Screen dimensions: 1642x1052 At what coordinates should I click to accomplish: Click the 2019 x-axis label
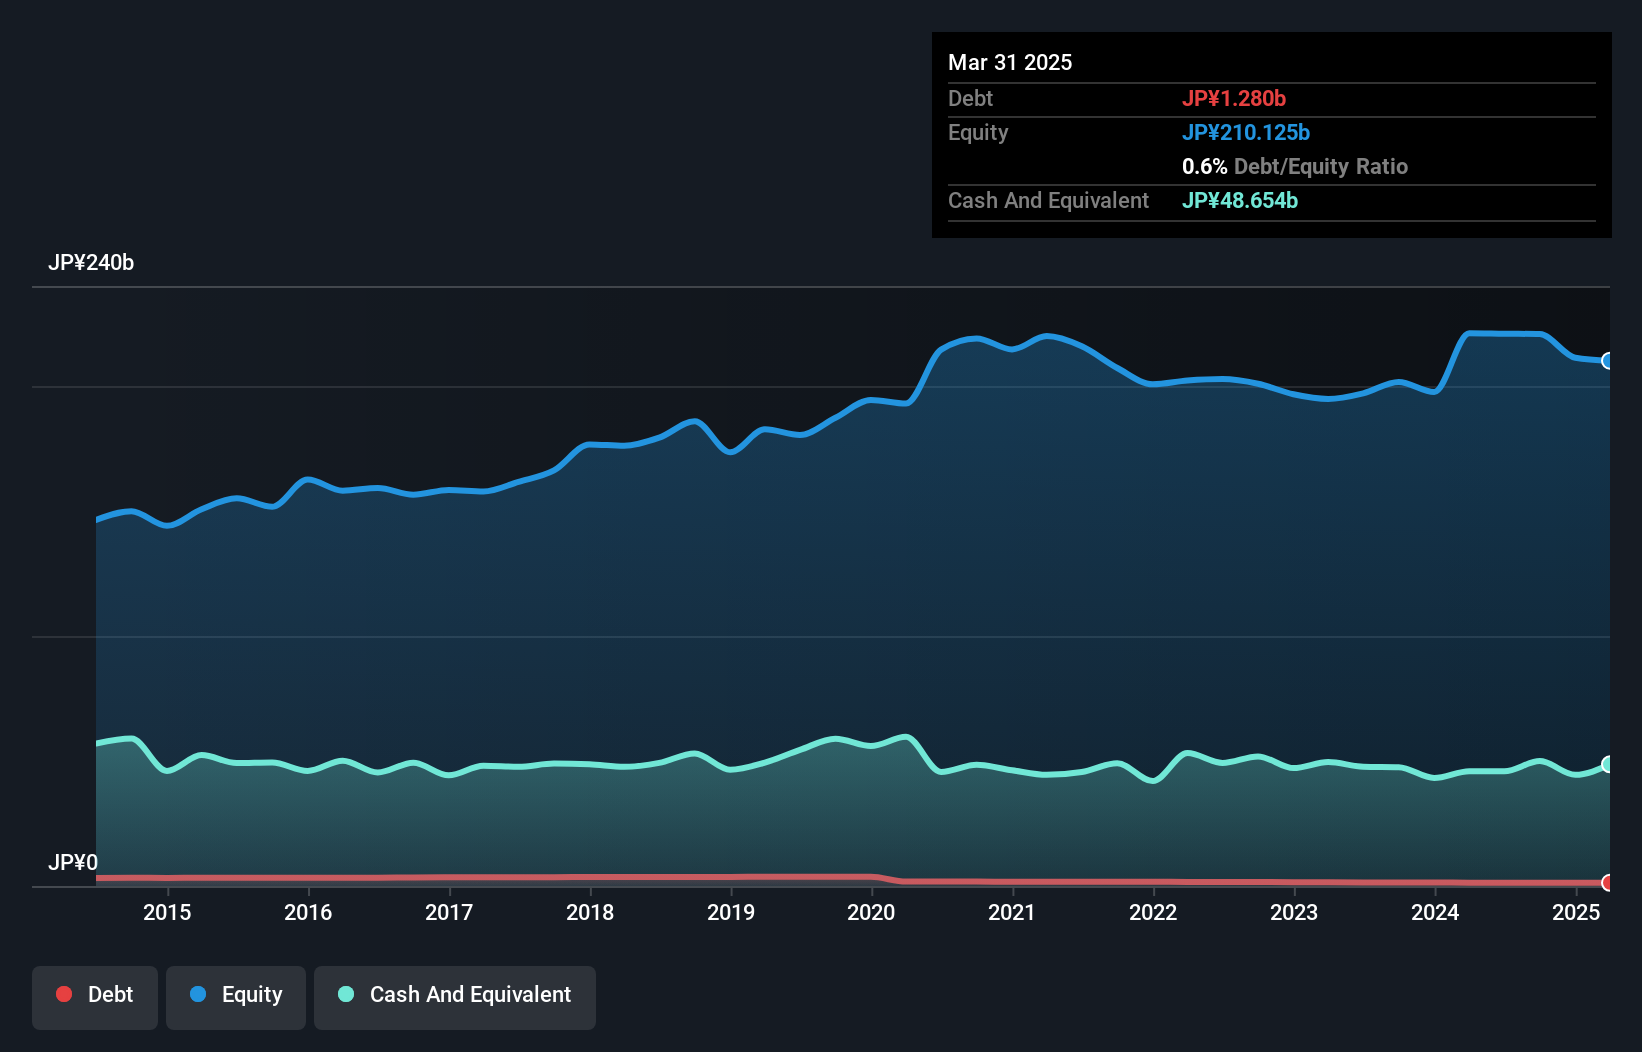click(731, 912)
